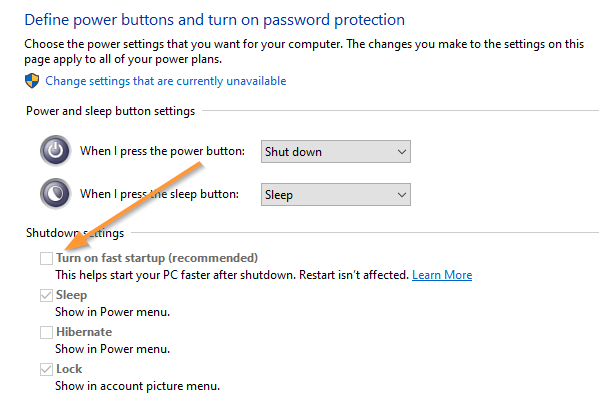Uncheck the Lock checkbox

pyautogui.click(x=46, y=369)
